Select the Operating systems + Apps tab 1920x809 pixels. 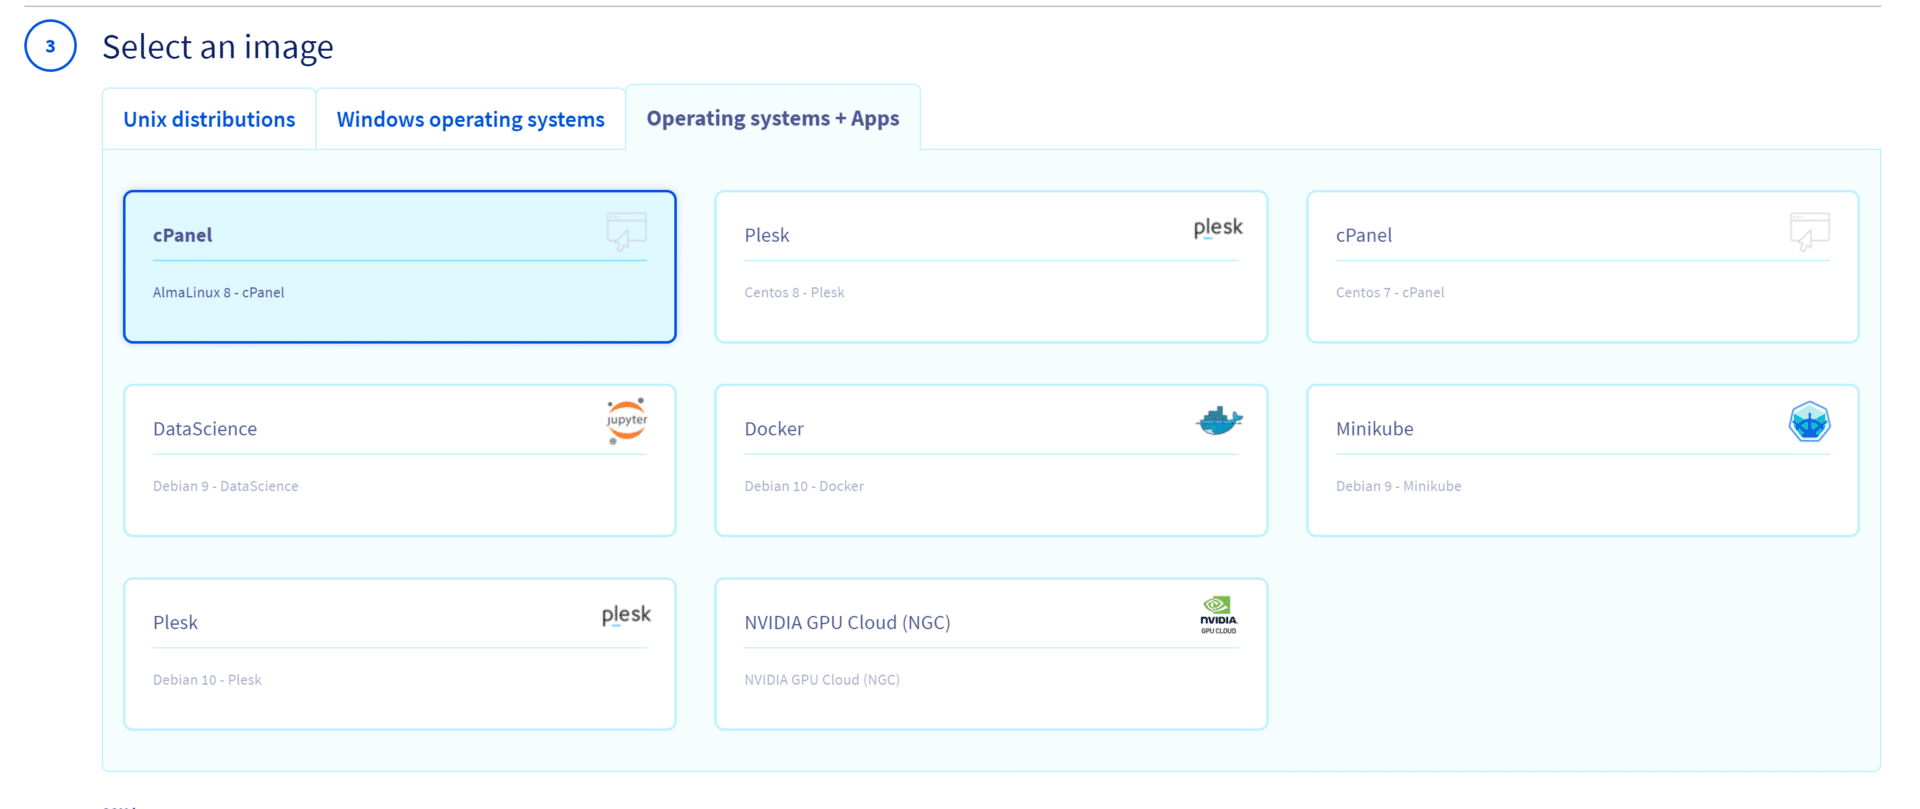(773, 118)
